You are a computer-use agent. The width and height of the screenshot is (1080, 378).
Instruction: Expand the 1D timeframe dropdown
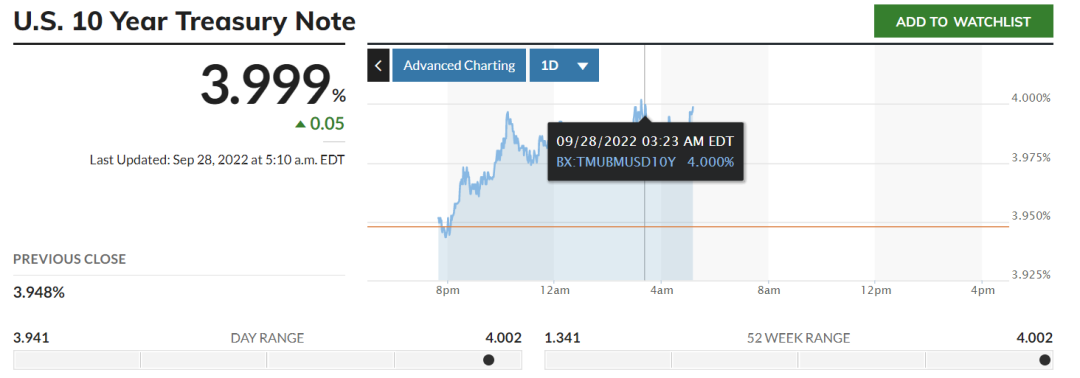point(564,65)
